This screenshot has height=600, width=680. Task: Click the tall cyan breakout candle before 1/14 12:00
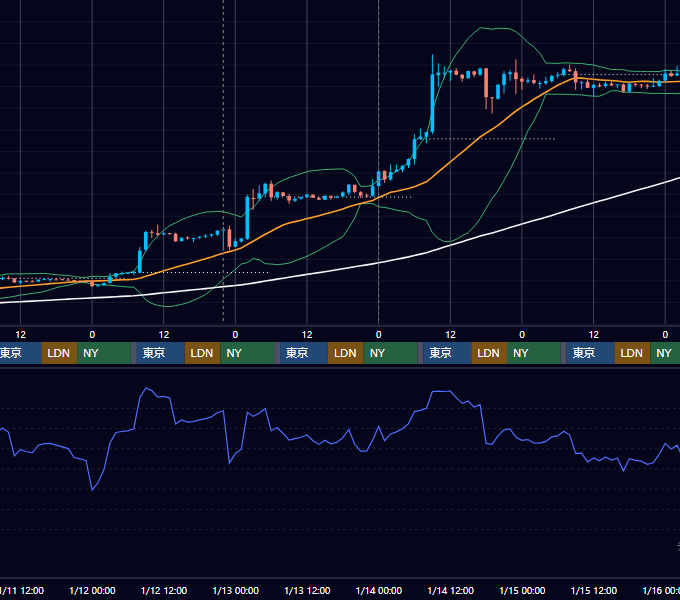[x=432, y=103]
